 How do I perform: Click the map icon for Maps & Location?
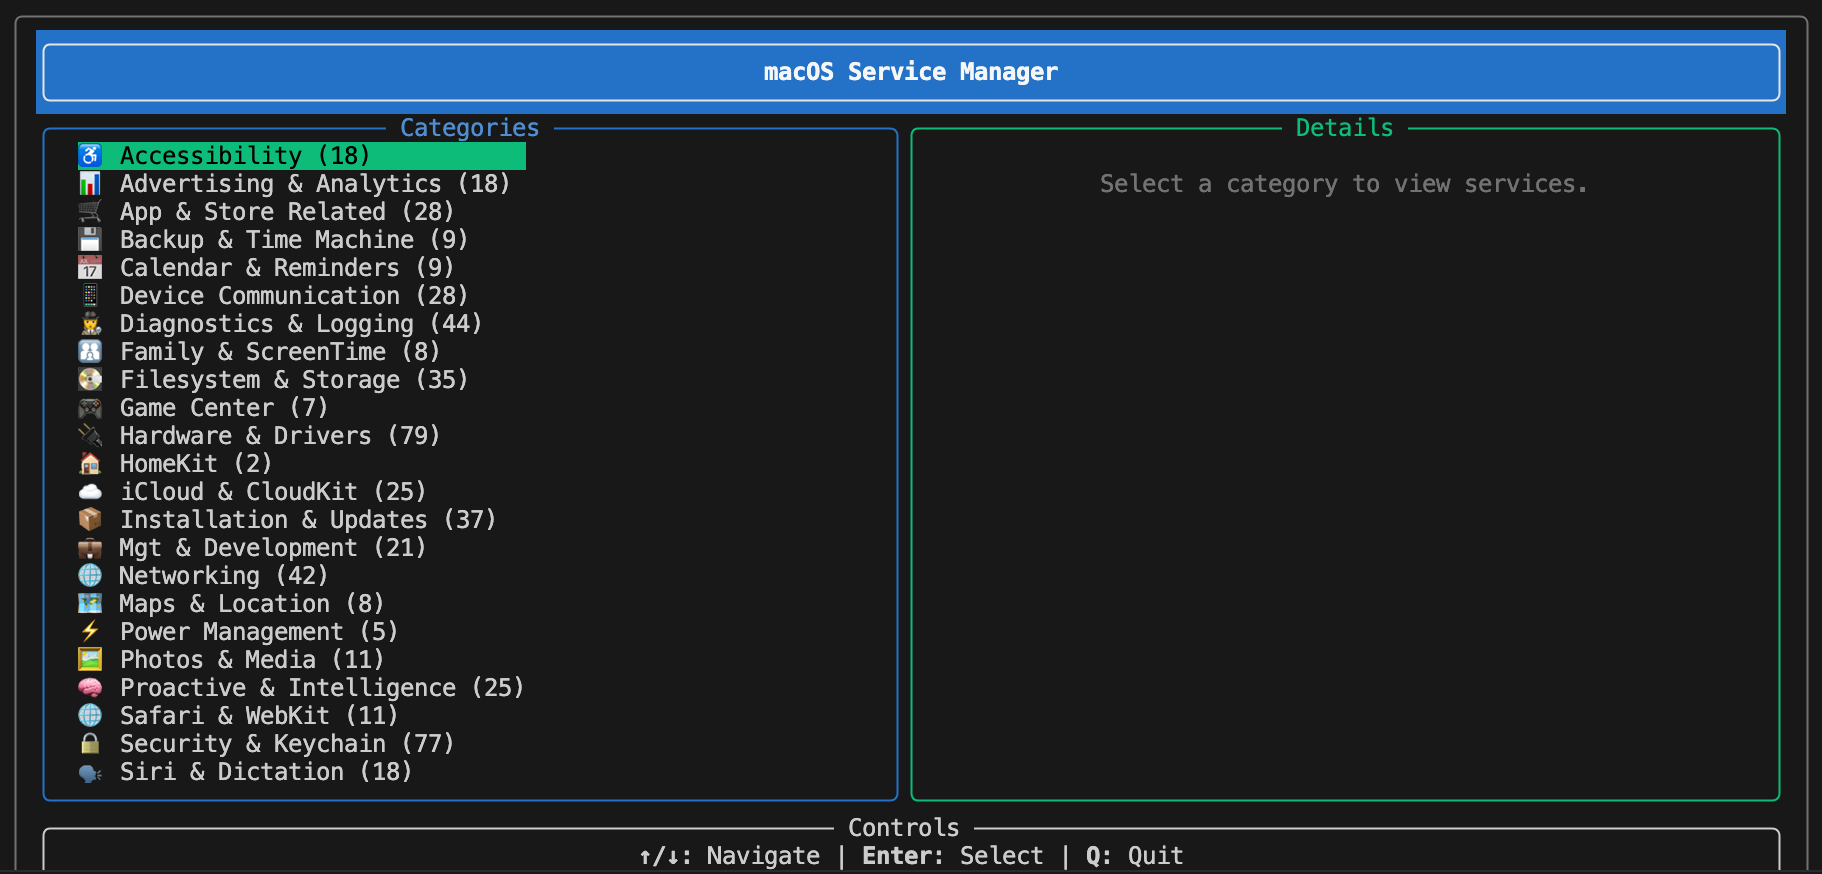[x=90, y=603]
